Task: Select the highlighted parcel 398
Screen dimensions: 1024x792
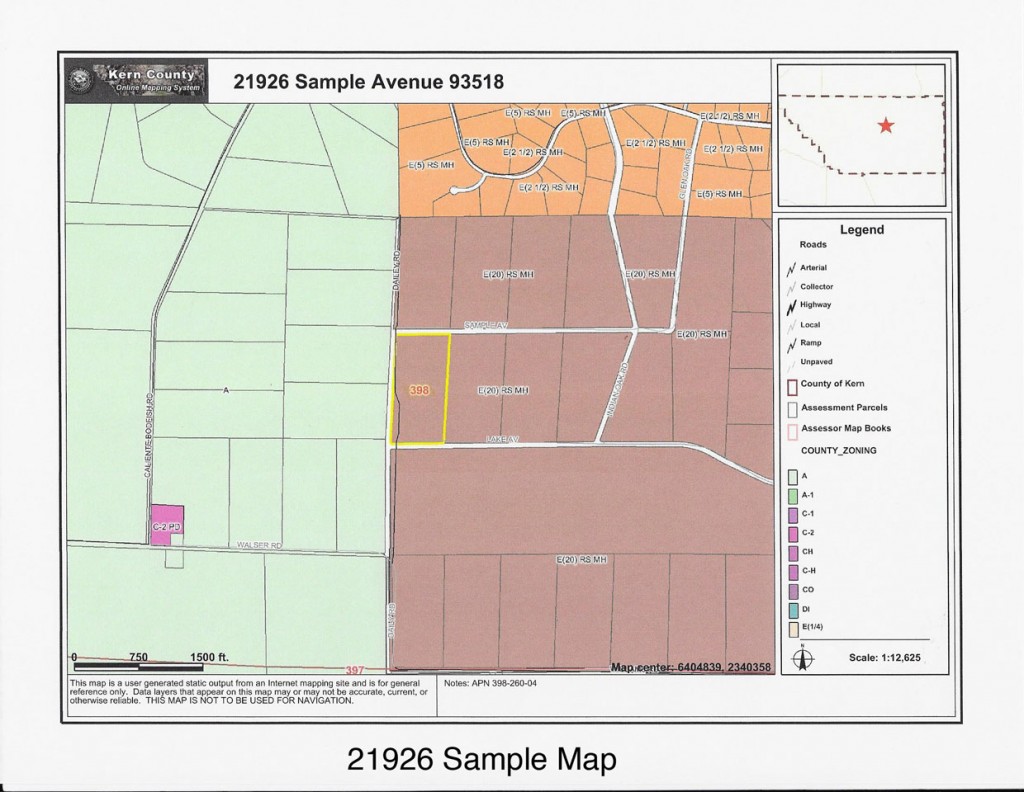Action: click(420, 388)
